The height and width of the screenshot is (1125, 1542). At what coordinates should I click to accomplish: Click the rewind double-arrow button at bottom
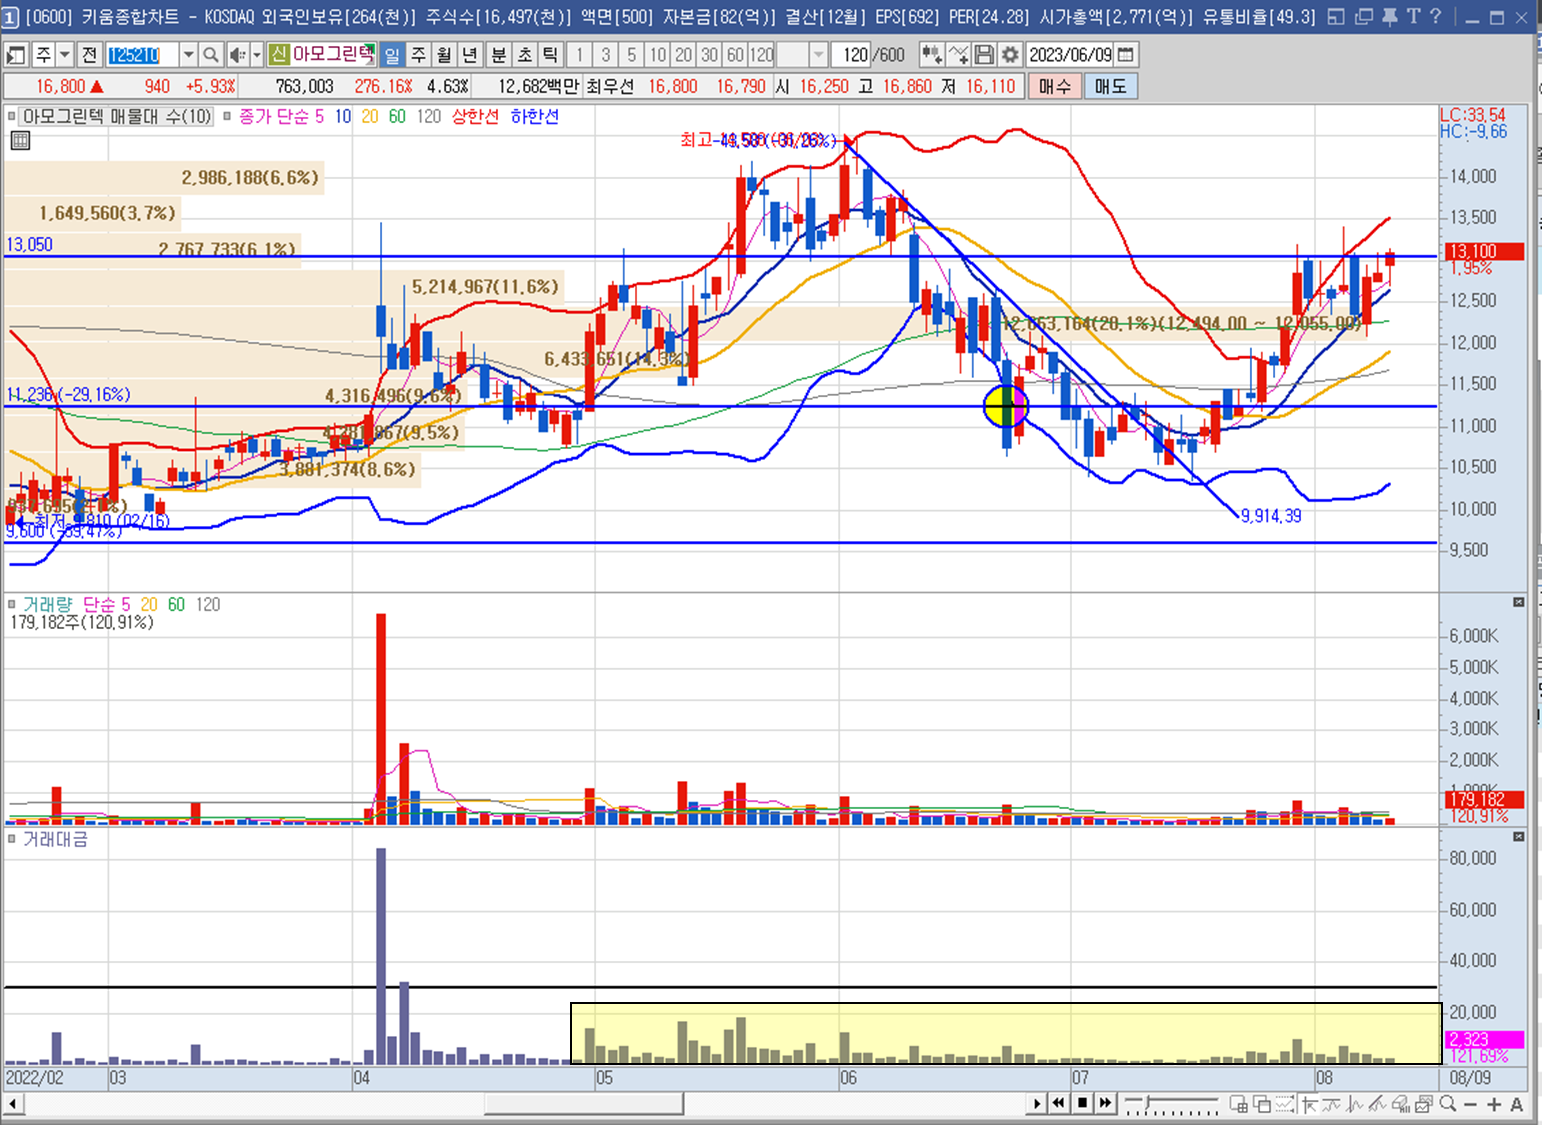tap(1059, 1103)
